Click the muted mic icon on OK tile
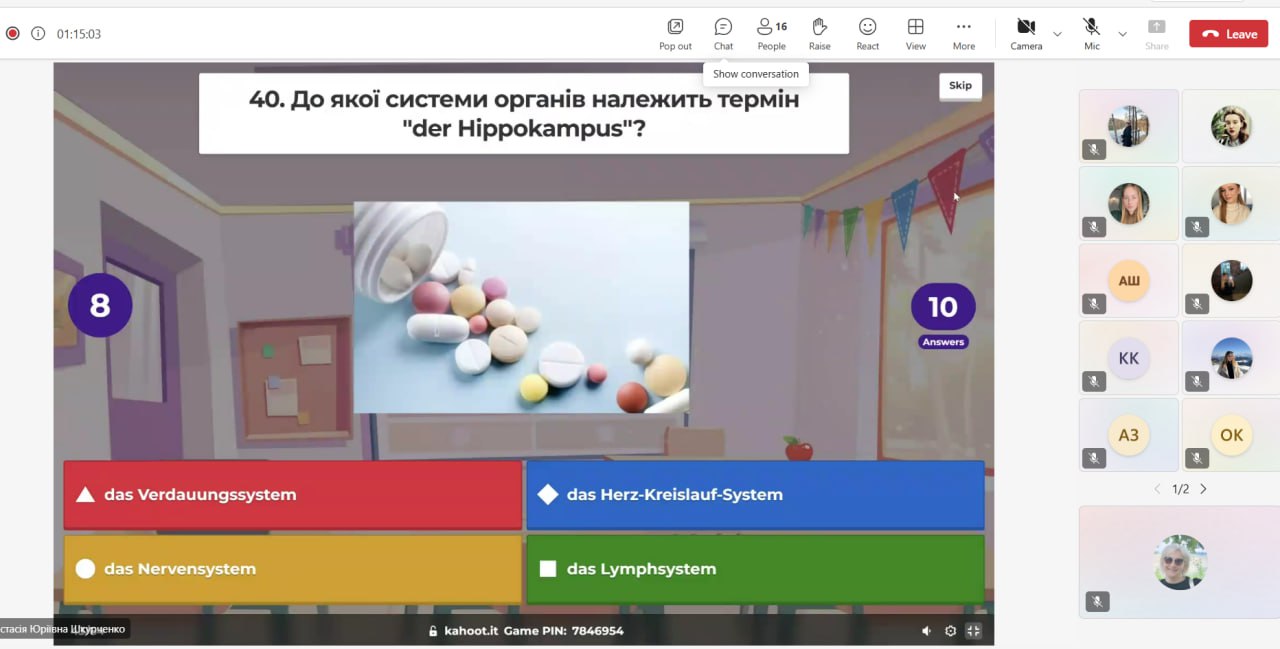The height and width of the screenshot is (649, 1280). click(1197, 458)
